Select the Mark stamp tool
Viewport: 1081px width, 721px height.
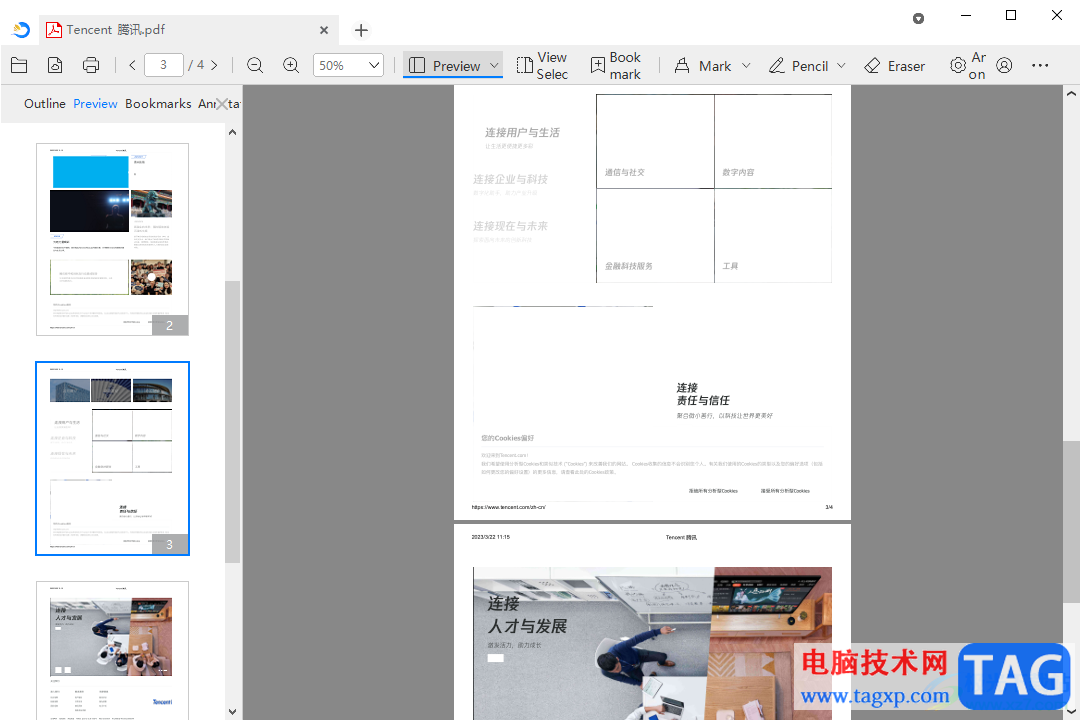point(703,65)
